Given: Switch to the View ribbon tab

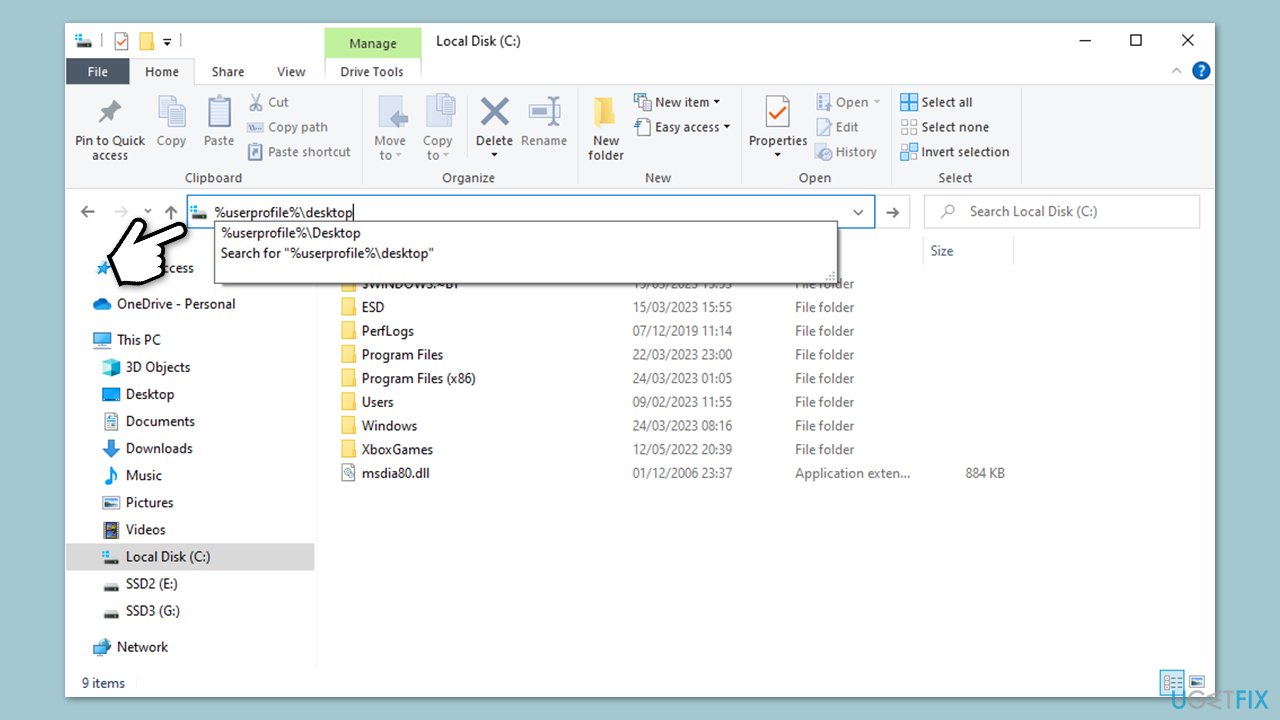Looking at the screenshot, I should (291, 71).
